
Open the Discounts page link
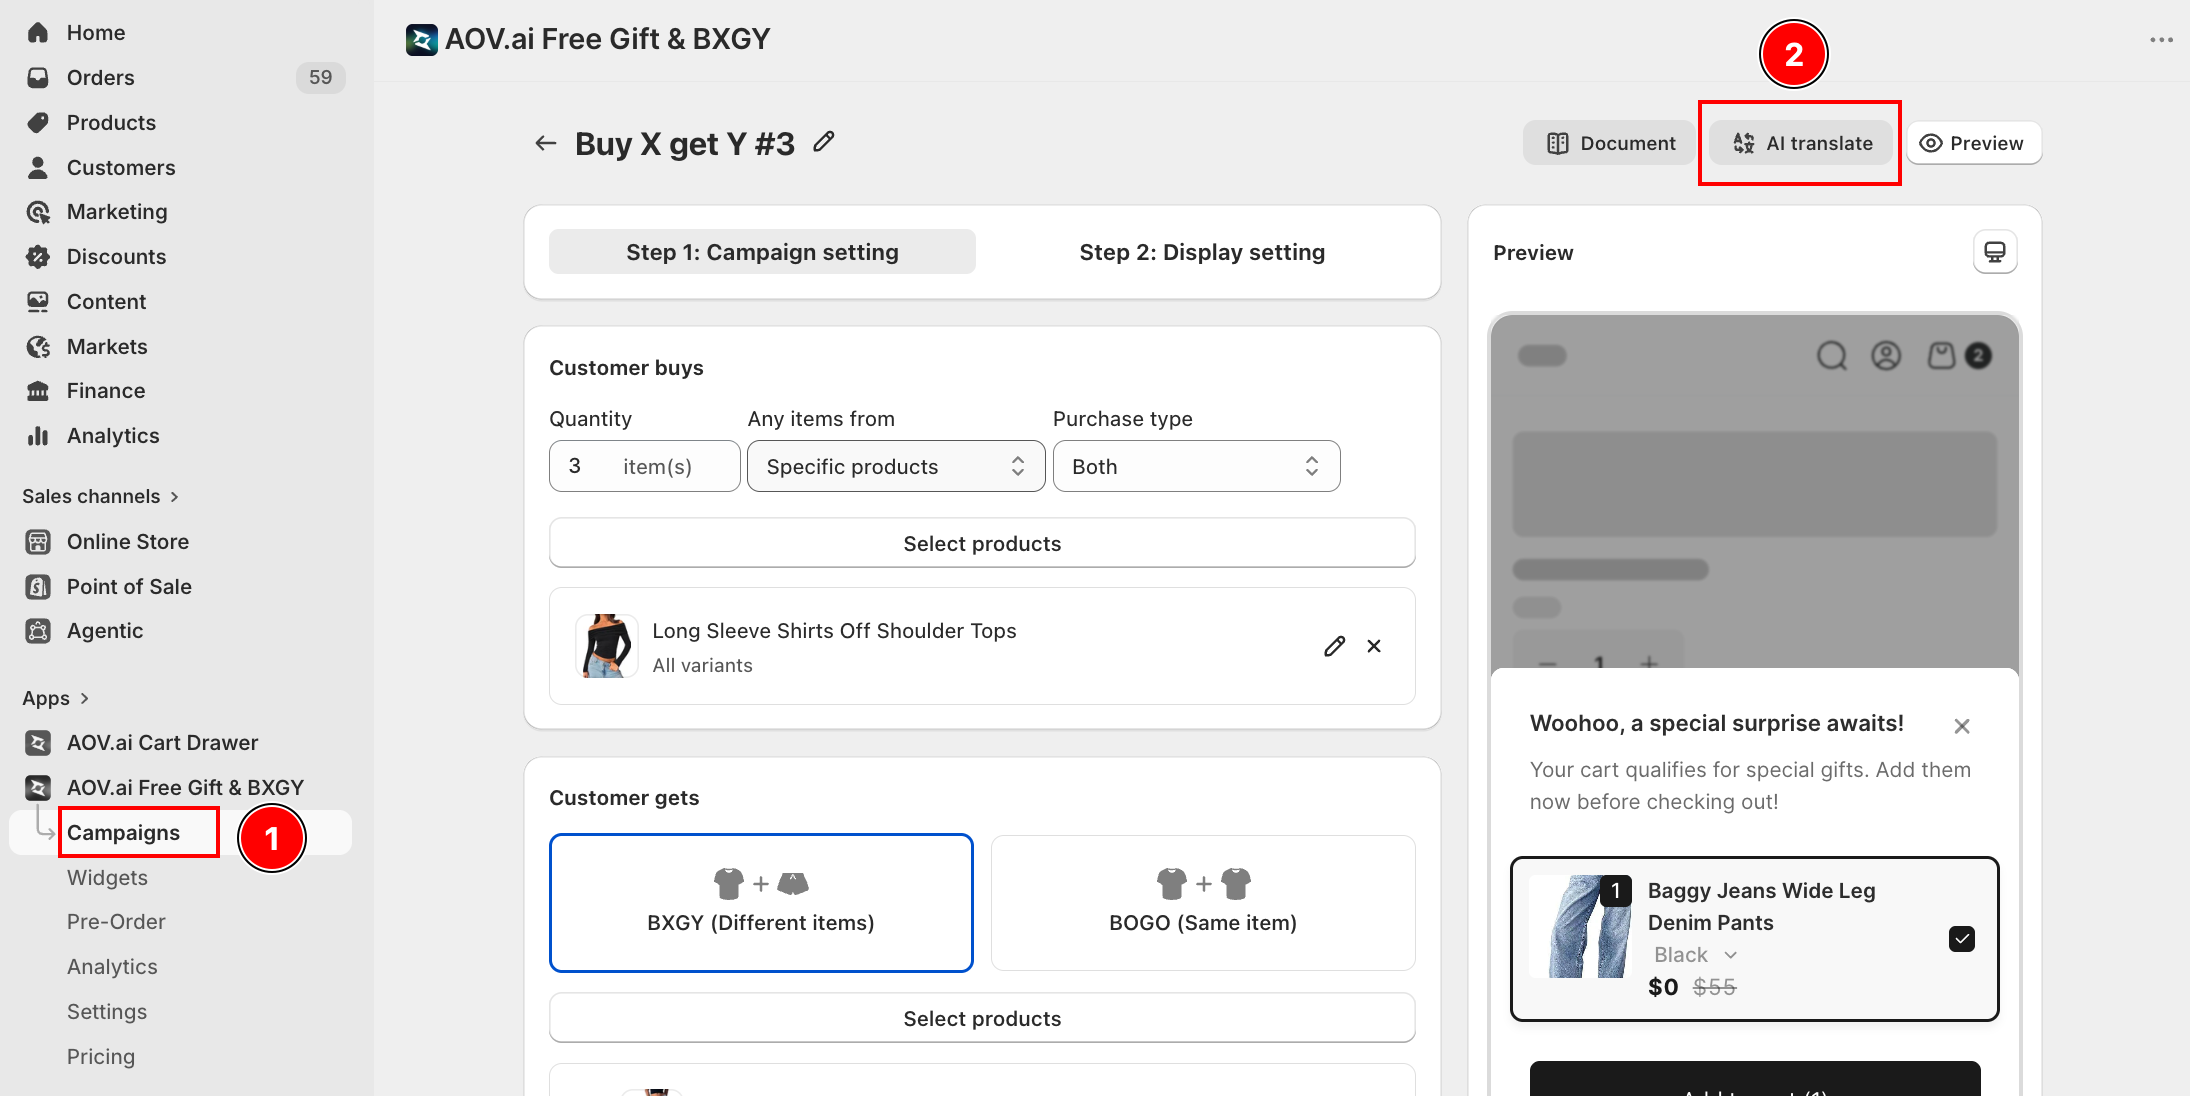click(x=116, y=256)
